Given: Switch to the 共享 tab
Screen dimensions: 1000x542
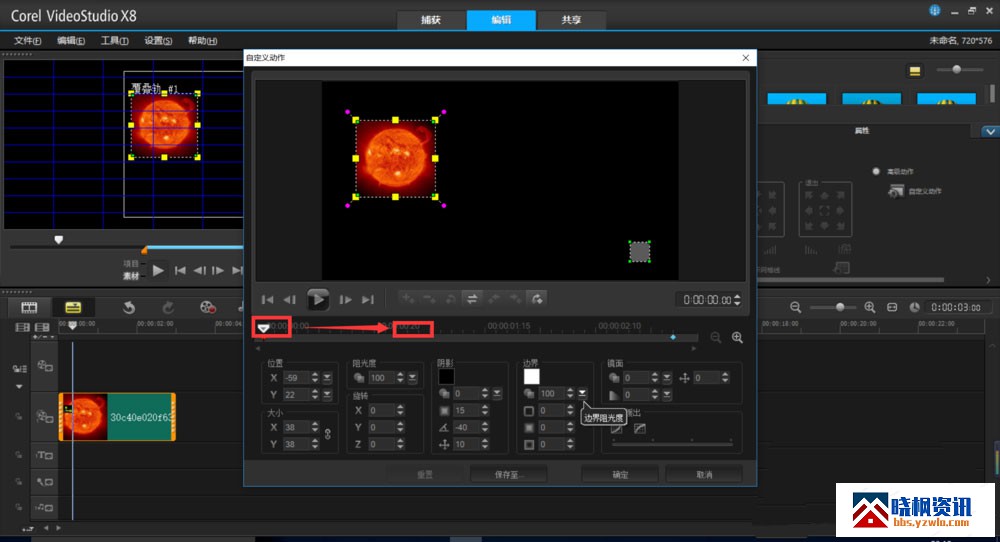Looking at the screenshot, I should pyautogui.click(x=570, y=19).
